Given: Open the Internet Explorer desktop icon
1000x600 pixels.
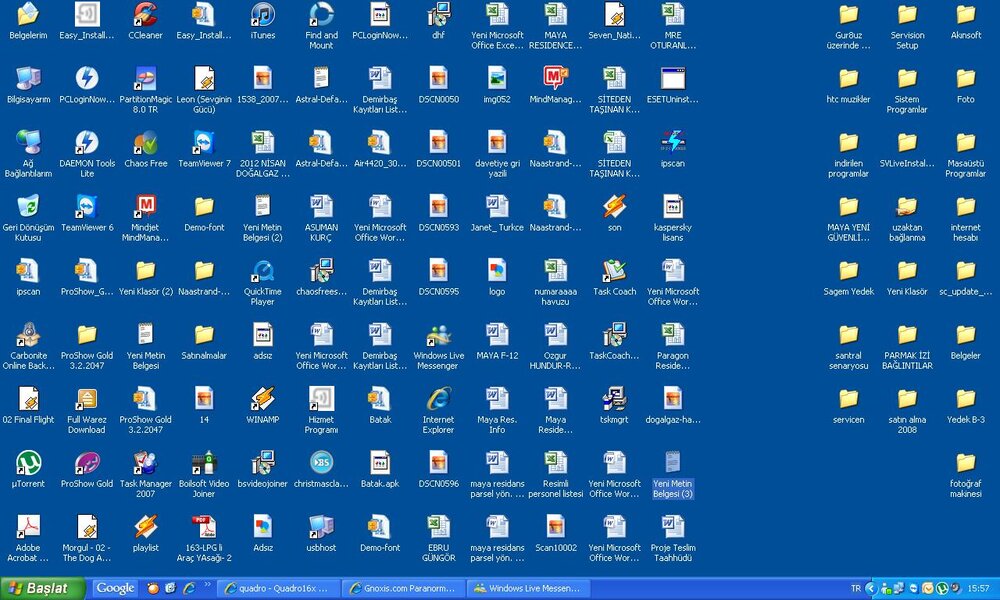Looking at the screenshot, I should (x=438, y=399).
